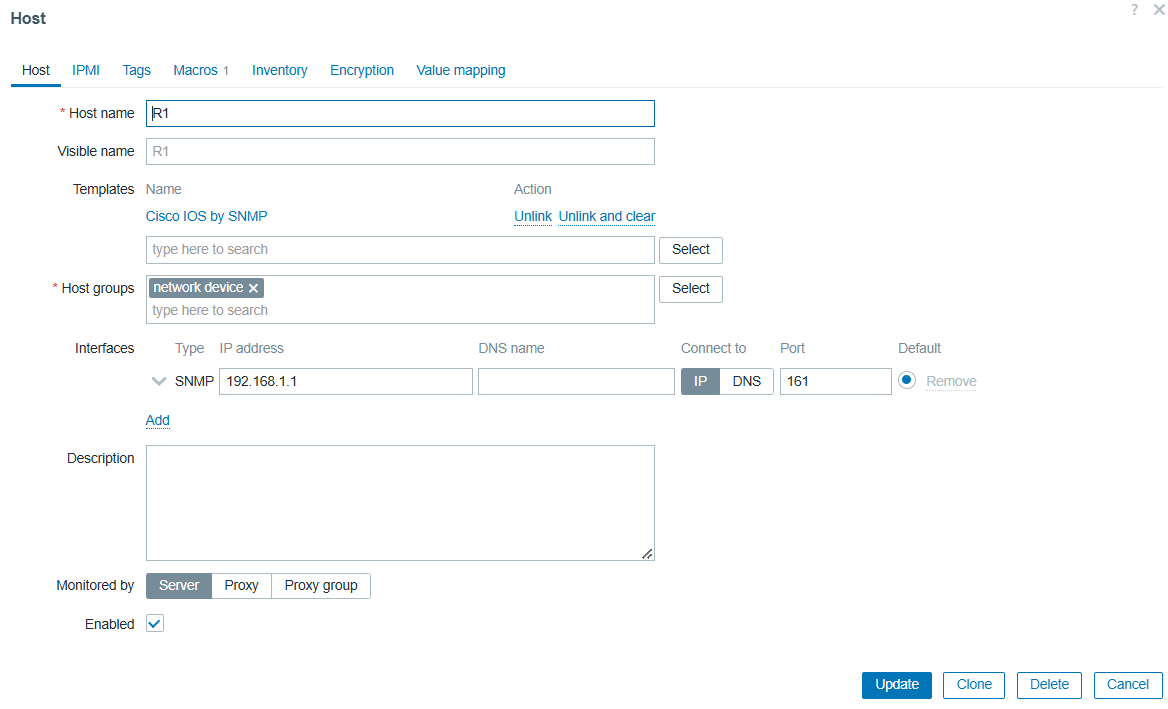The height and width of the screenshot is (709, 1168).
Task: Choose Proxy group for monitoring
Action: (320, 586)
